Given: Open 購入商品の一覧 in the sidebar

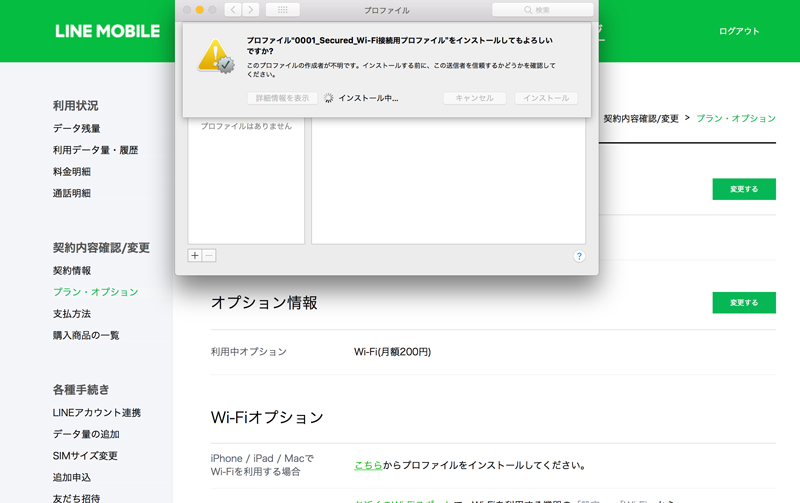Looking at the screenshot, I should pos(86,335).
